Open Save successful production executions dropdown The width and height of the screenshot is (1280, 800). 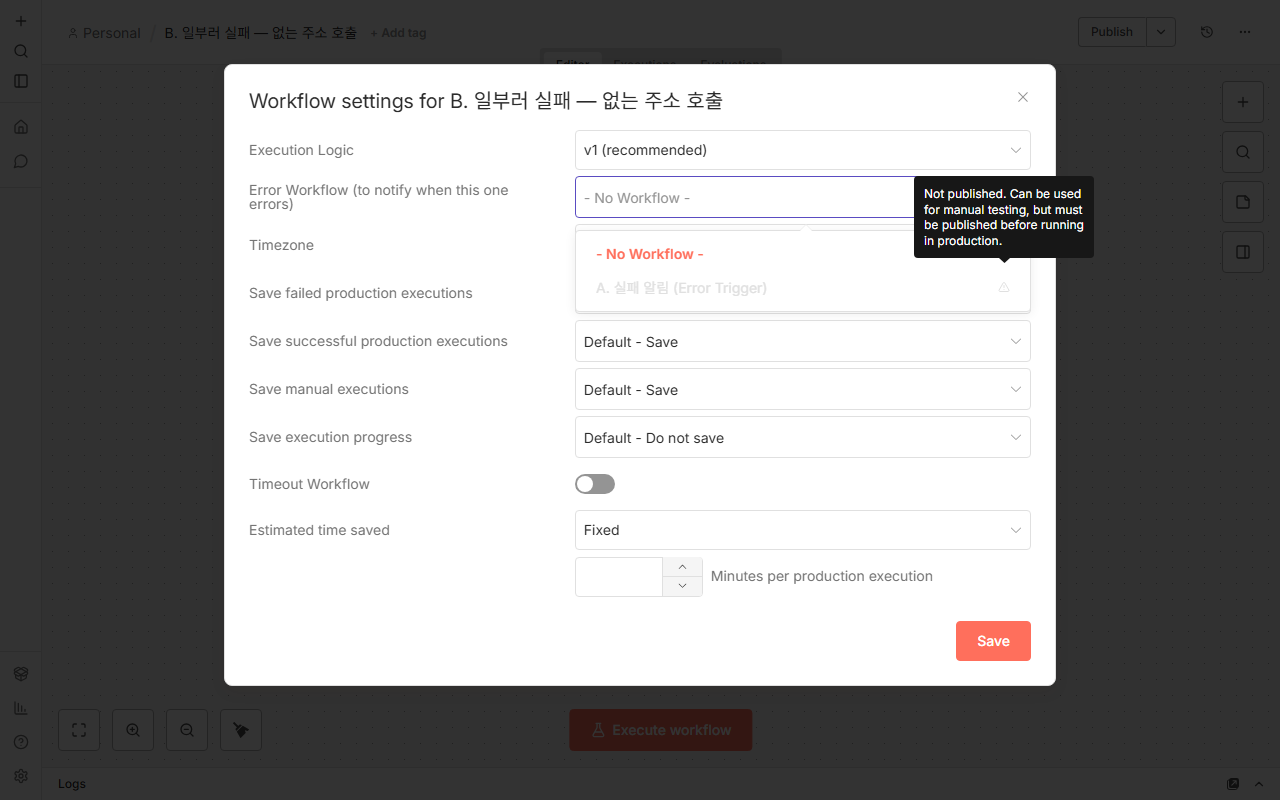[x=803, y=341]
